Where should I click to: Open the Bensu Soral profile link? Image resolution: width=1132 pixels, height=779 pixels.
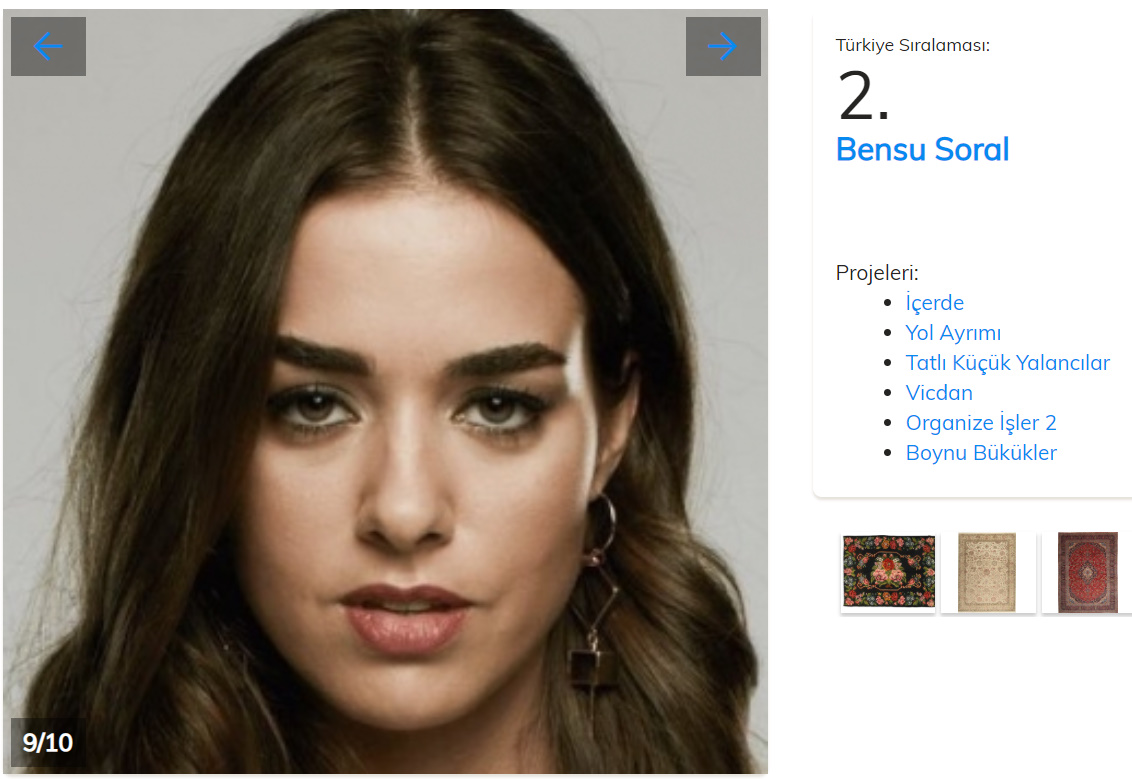[922, 149]
